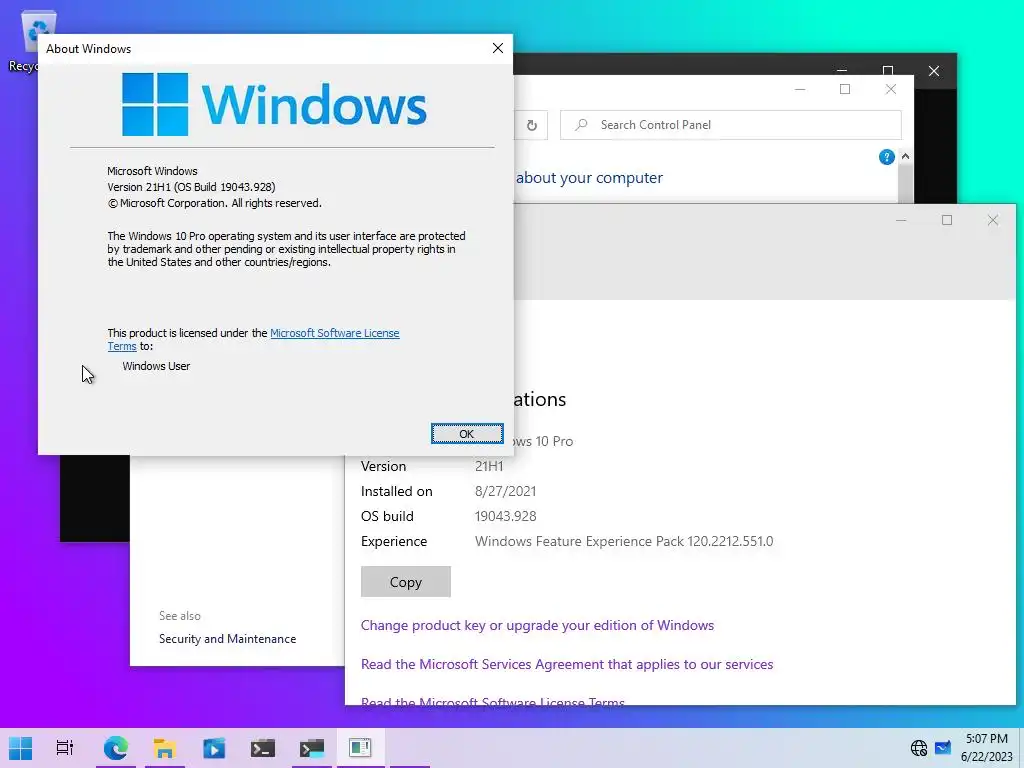Screen dimensions: 1024x768
Task: Open Control Panel help icon
Action: pos(886,157)
